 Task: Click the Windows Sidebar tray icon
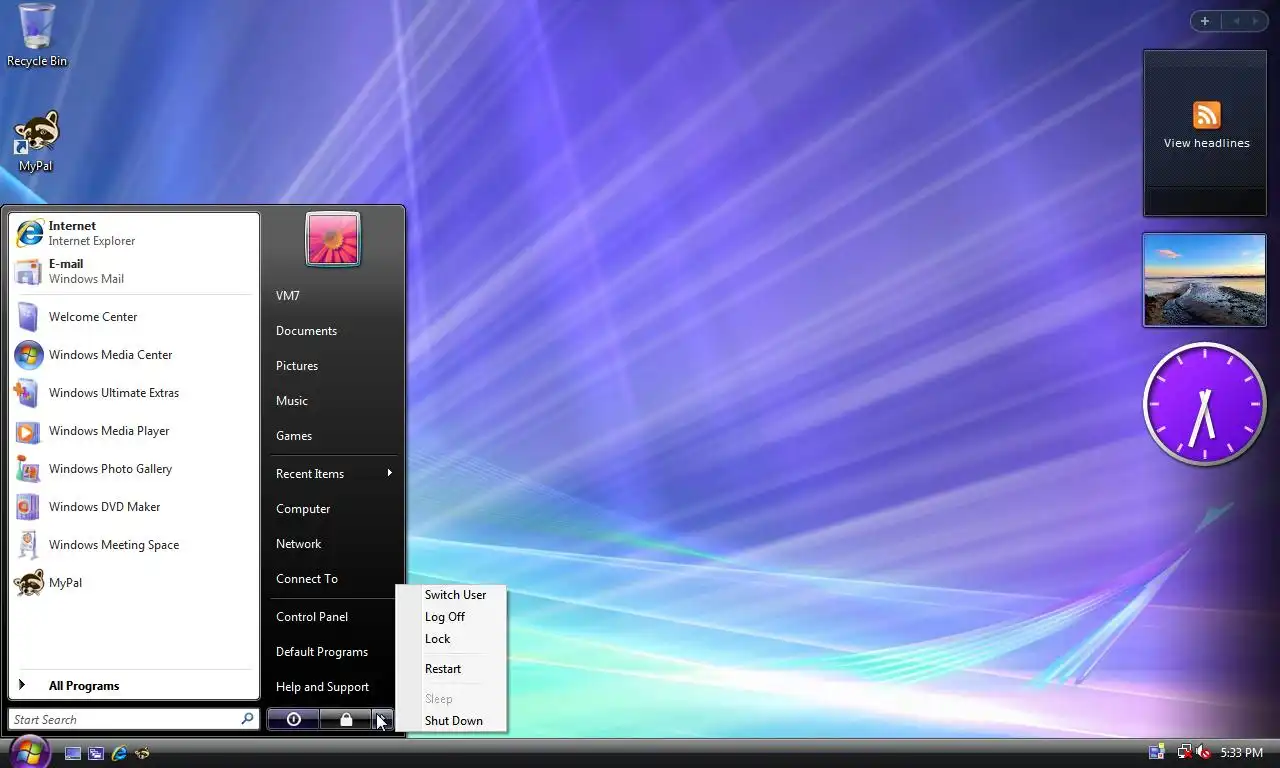pos(1157,752)
